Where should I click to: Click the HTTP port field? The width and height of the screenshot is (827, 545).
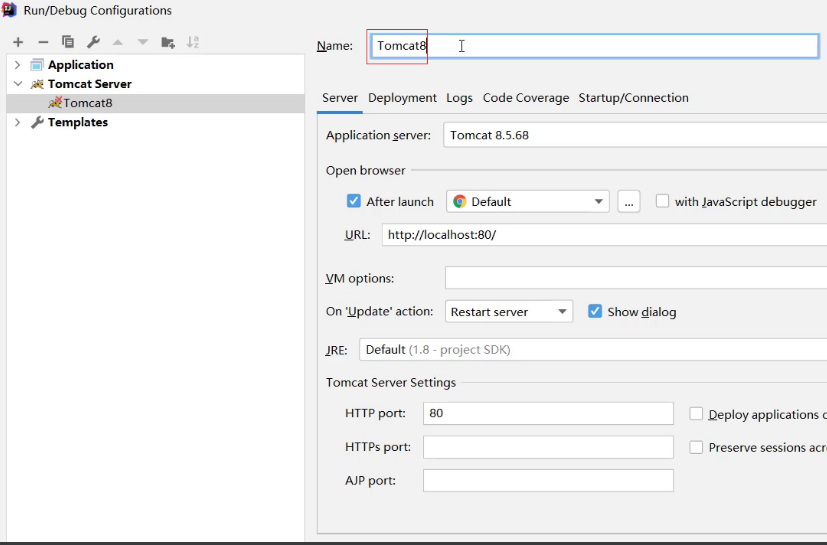548,413
